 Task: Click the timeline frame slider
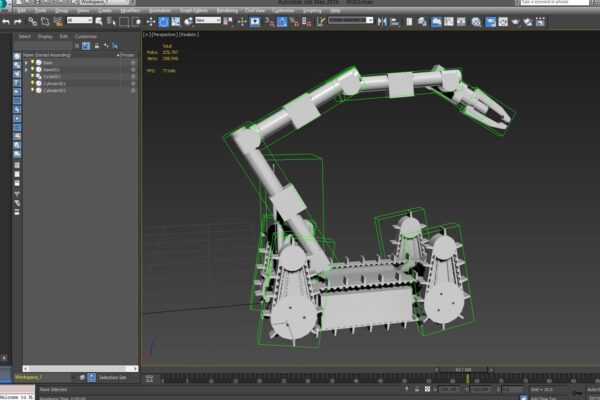[x=463, y=369]
